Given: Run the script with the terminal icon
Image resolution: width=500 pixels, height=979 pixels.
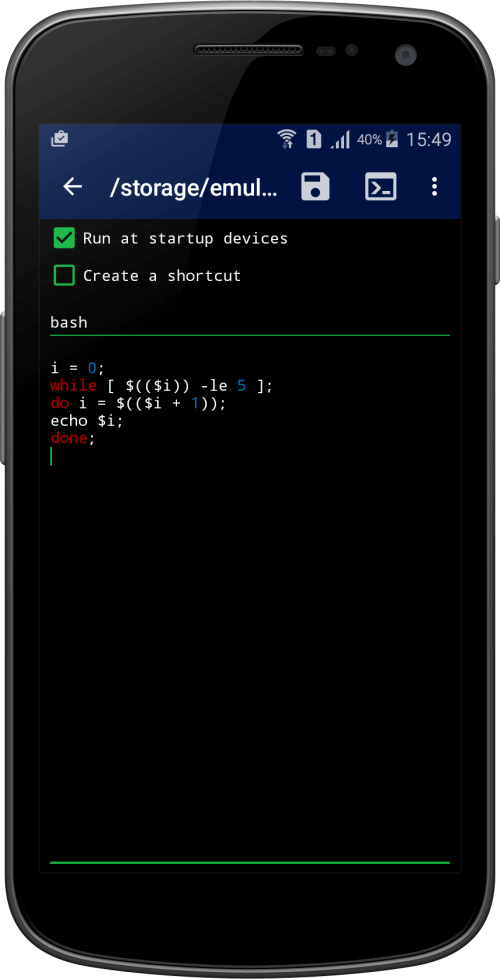Looking at the screenshot, I should (380, 187).
